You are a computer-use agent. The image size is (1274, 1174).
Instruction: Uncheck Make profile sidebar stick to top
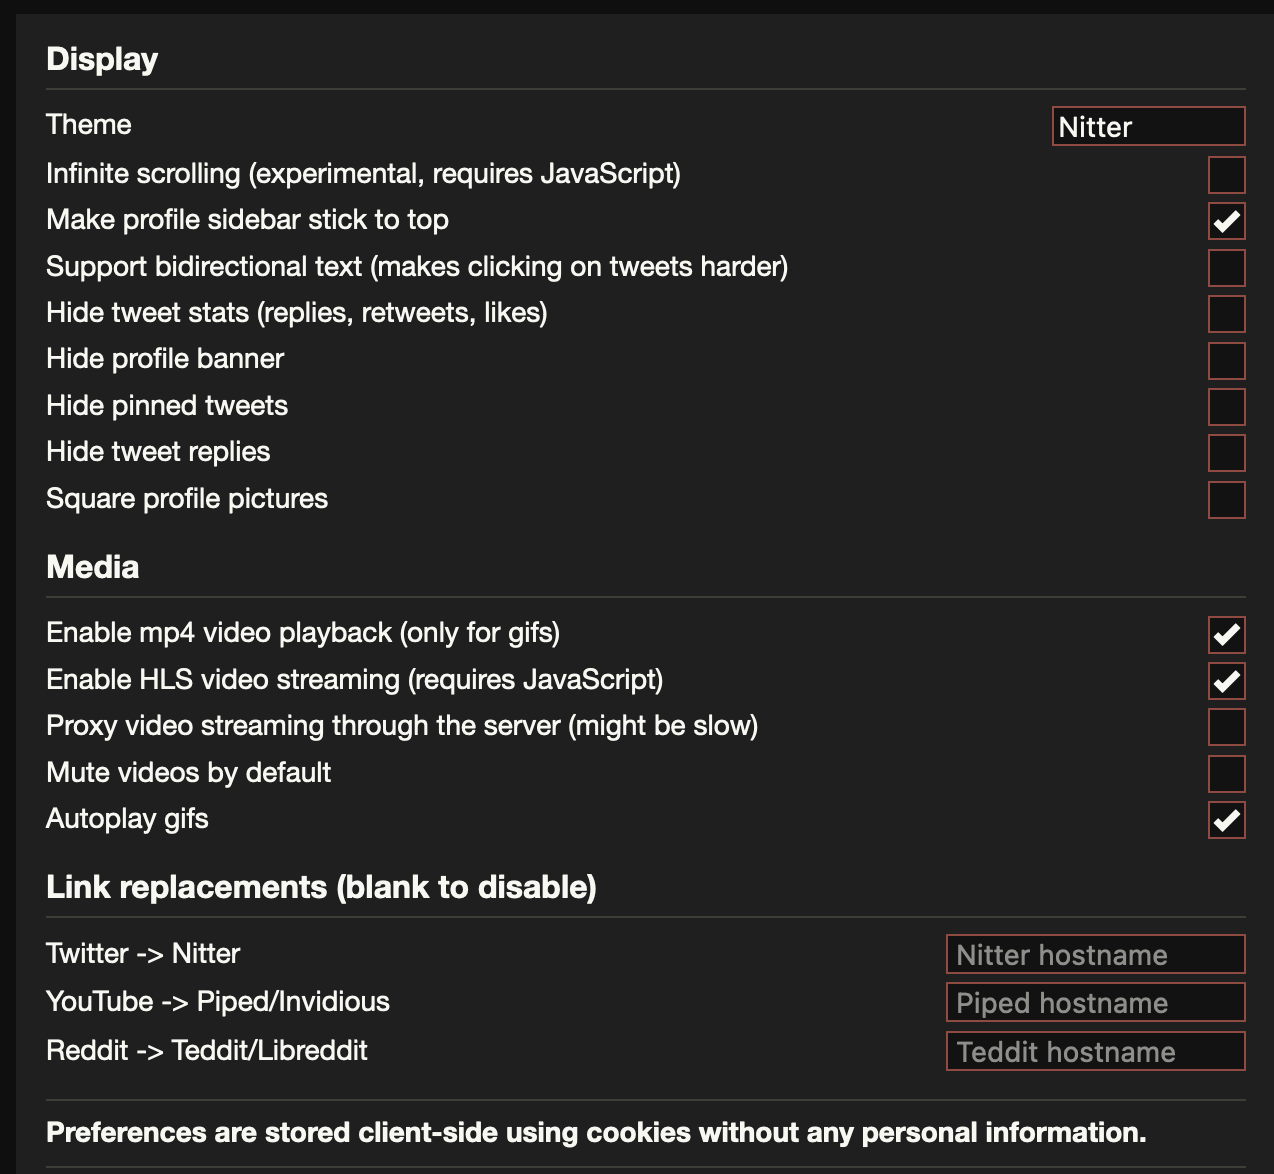(x=1226, y=221)
